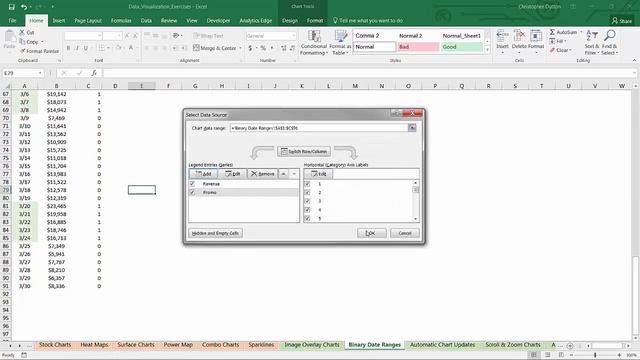Edit horizontal axis labels button
The width and height of the screenshot is (640, 360).
318,174
